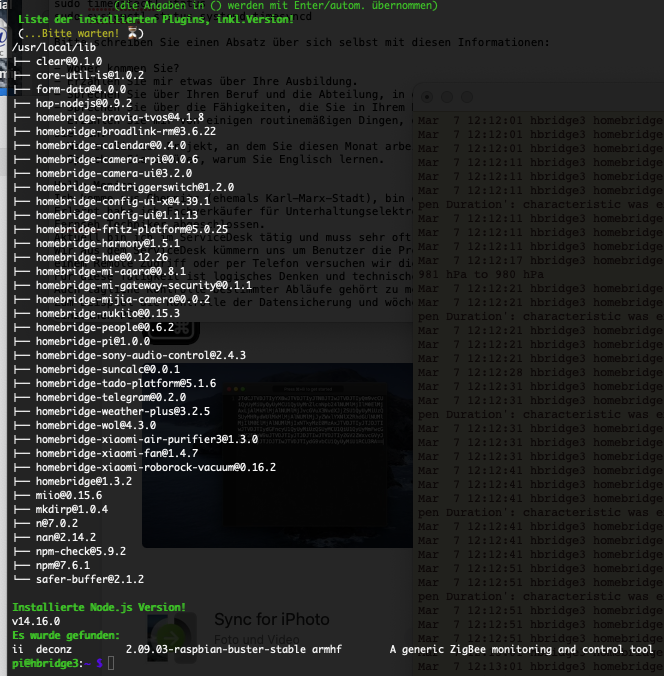Click the "Liste der installierten Plugins" heading

[x=156, y=19]
